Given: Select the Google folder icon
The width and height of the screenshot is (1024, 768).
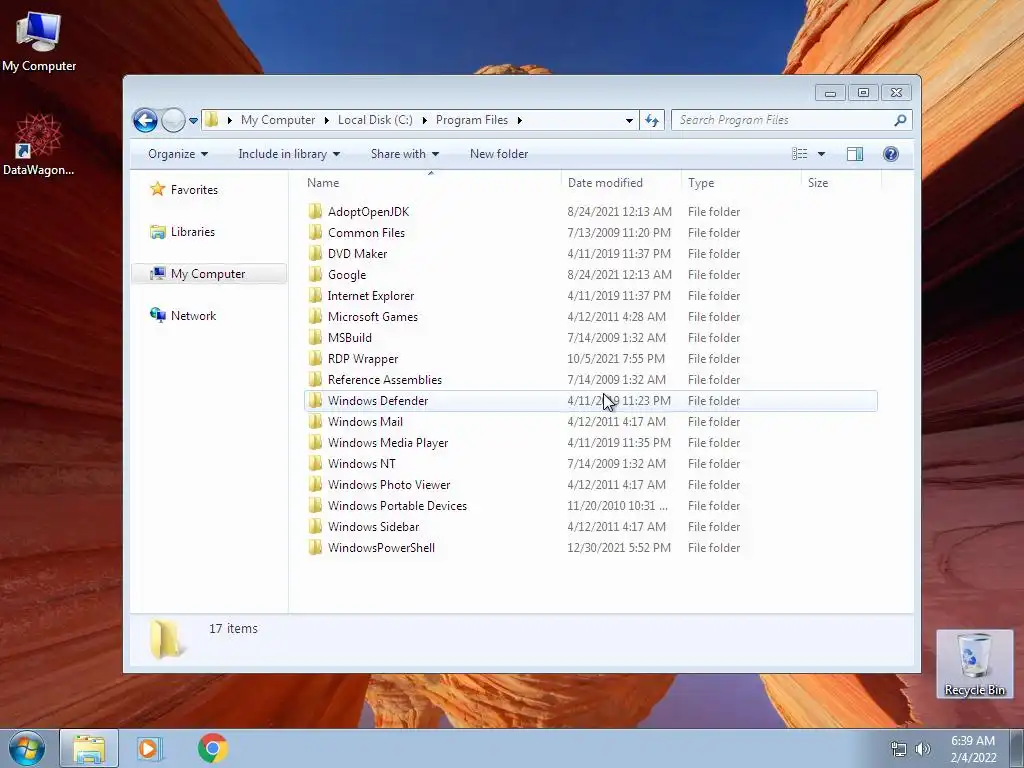Looking at the screenshot, I should pyautogui.click(x=315, y=274).
